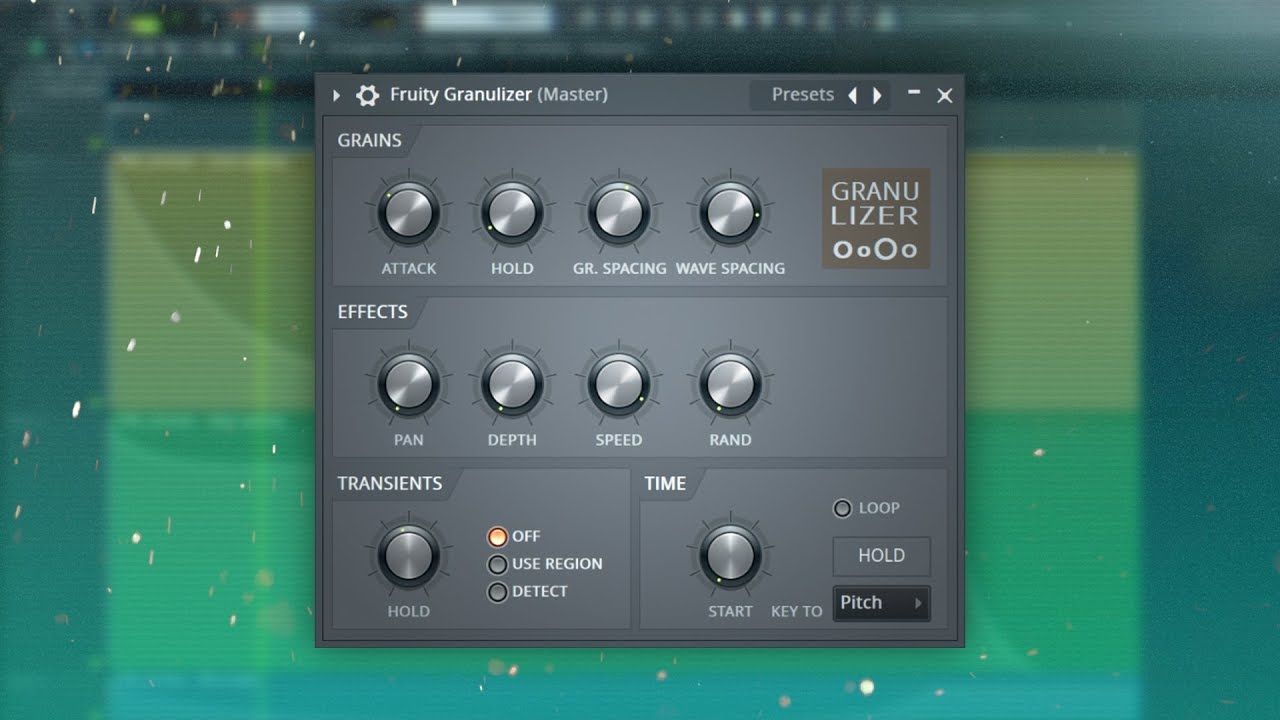Open the Key To Pitch dropdown
1280x720 pixels.
click(881, 603)
